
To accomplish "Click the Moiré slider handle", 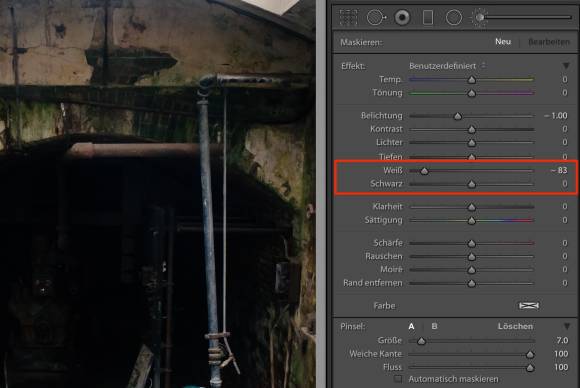I will pos(472,270).
